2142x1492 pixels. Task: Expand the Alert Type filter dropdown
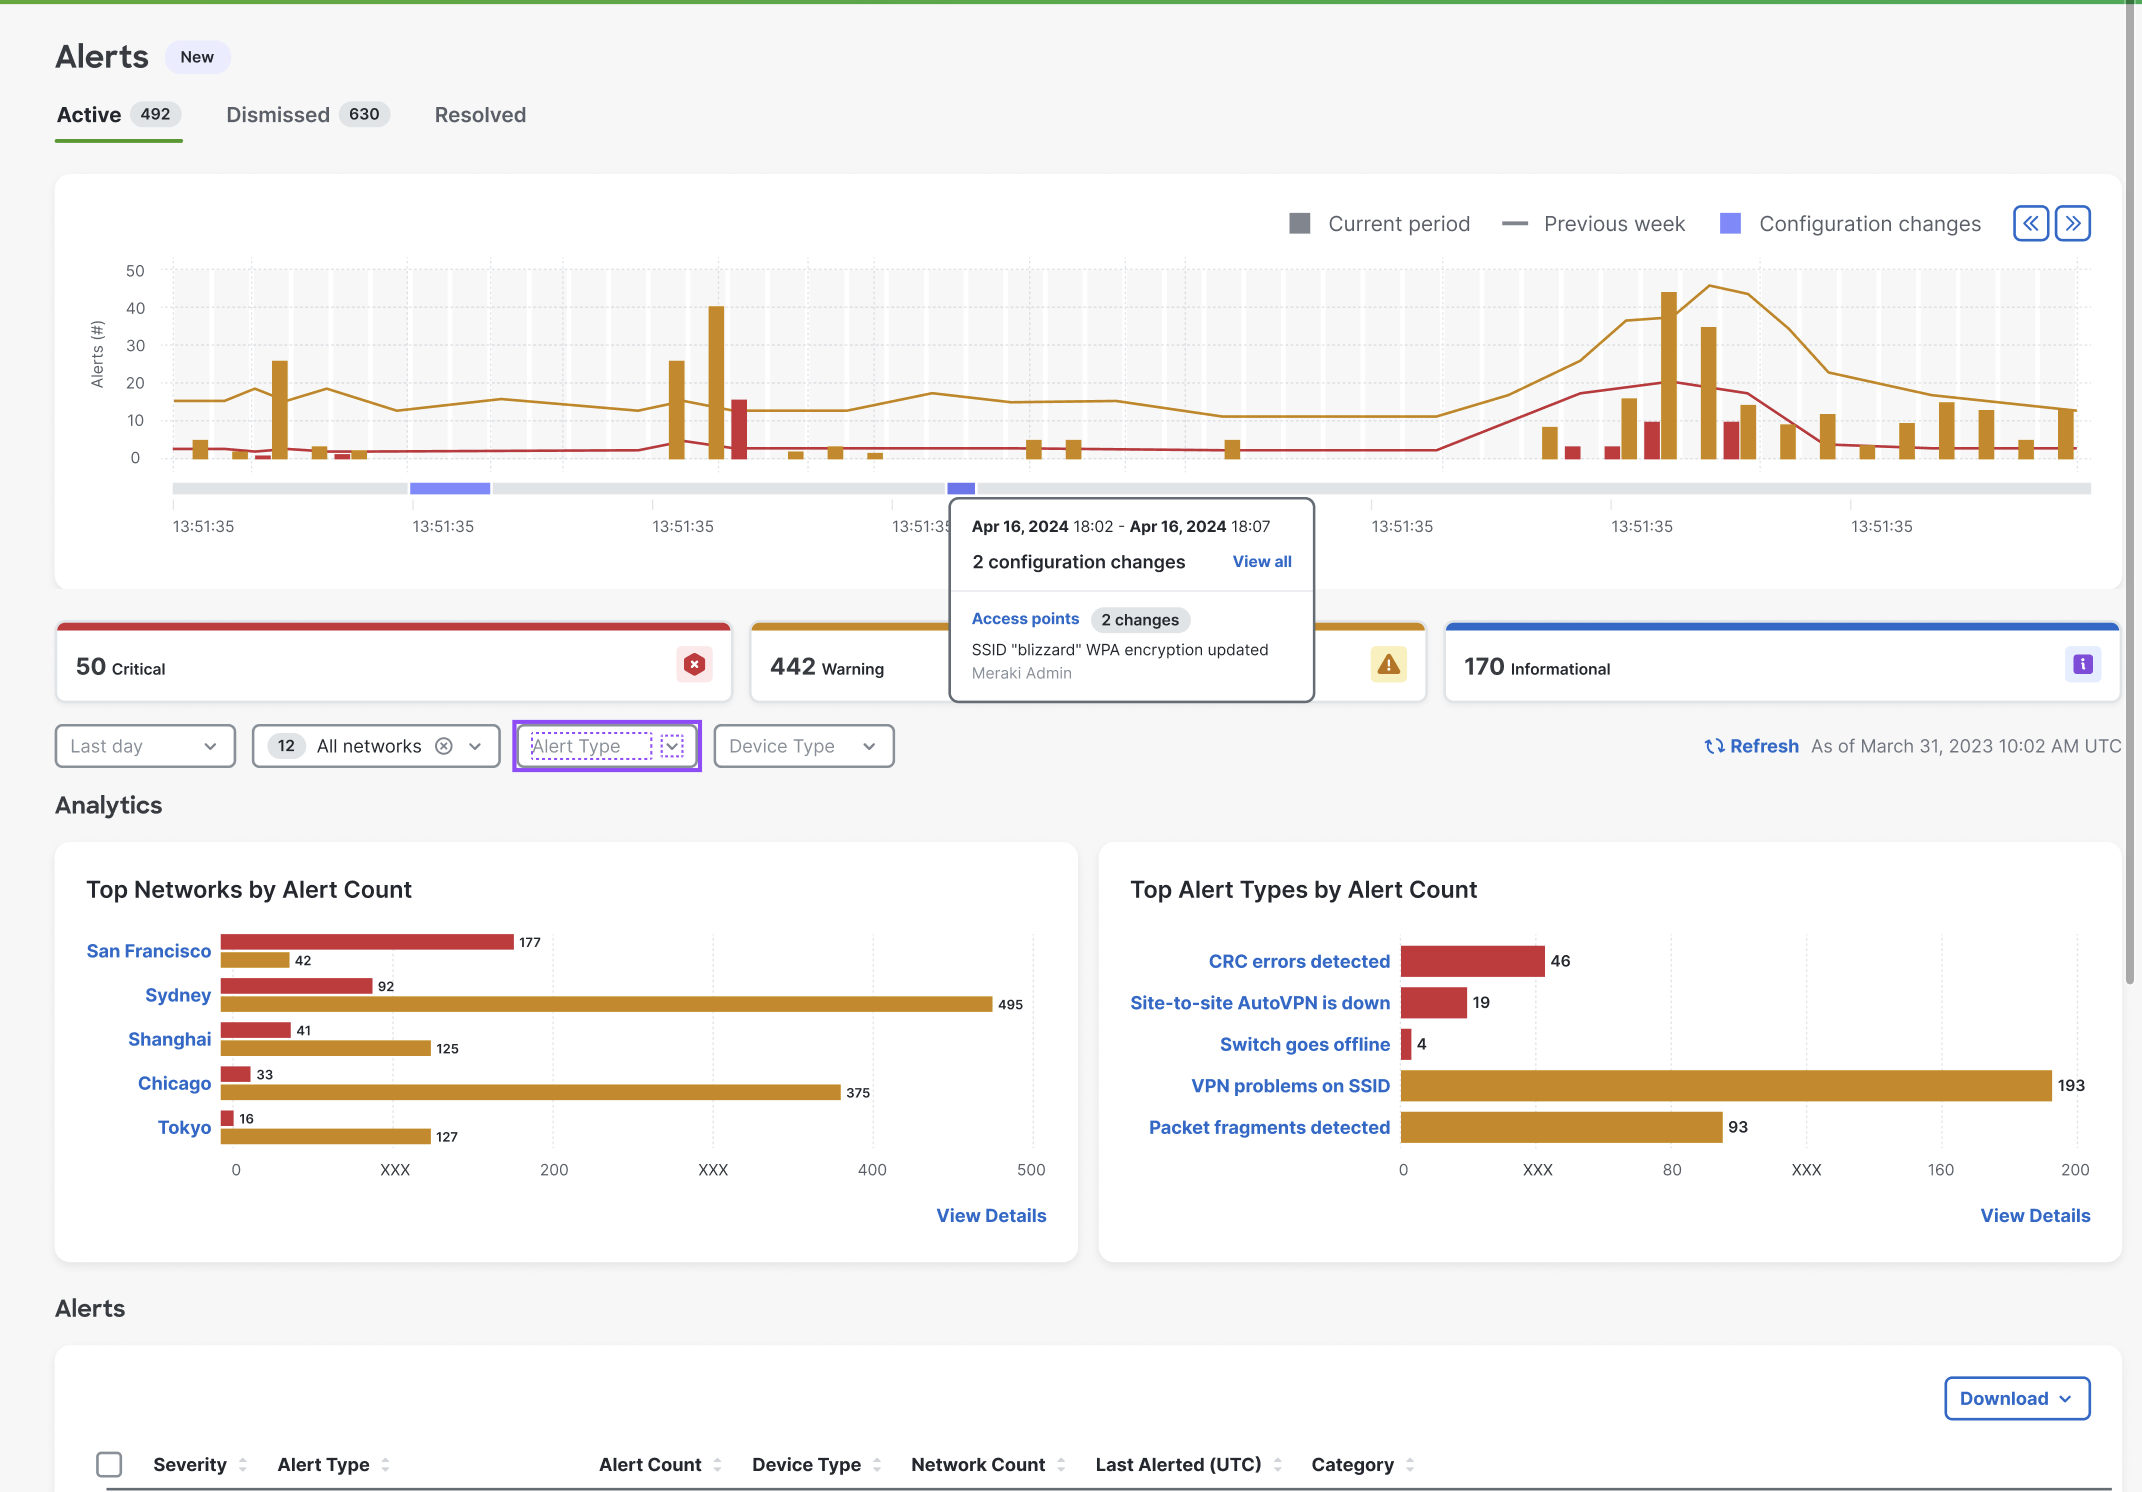click(672, 746)
